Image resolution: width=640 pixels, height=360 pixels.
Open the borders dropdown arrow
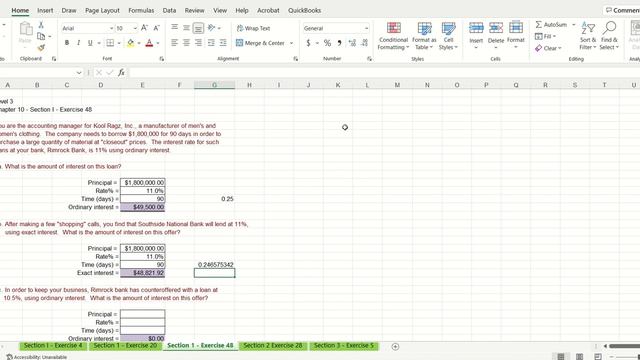[x=119, y=43]
